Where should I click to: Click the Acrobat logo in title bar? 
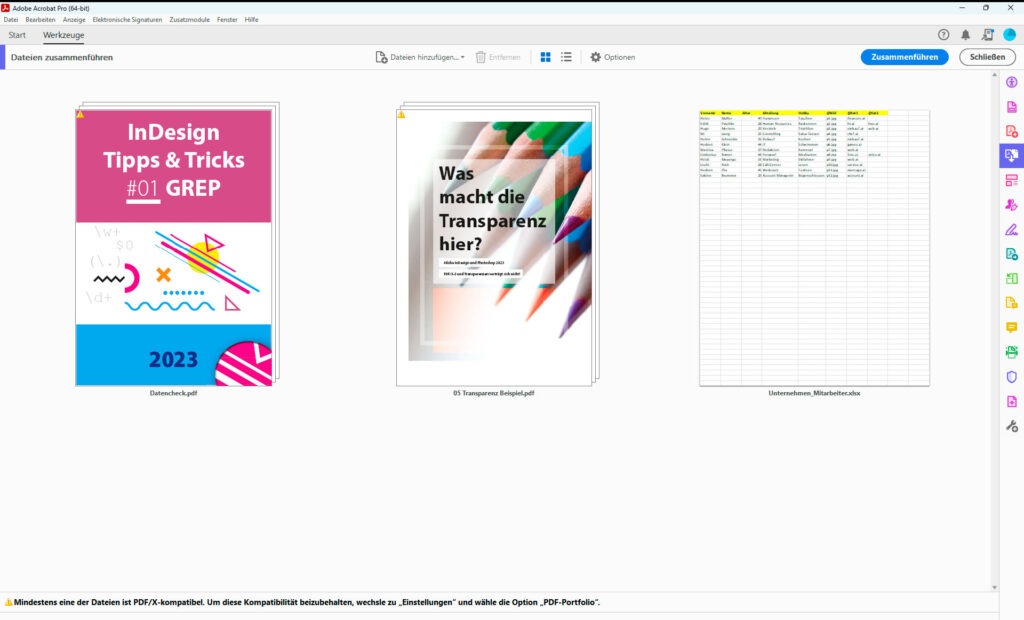(5, 8)
